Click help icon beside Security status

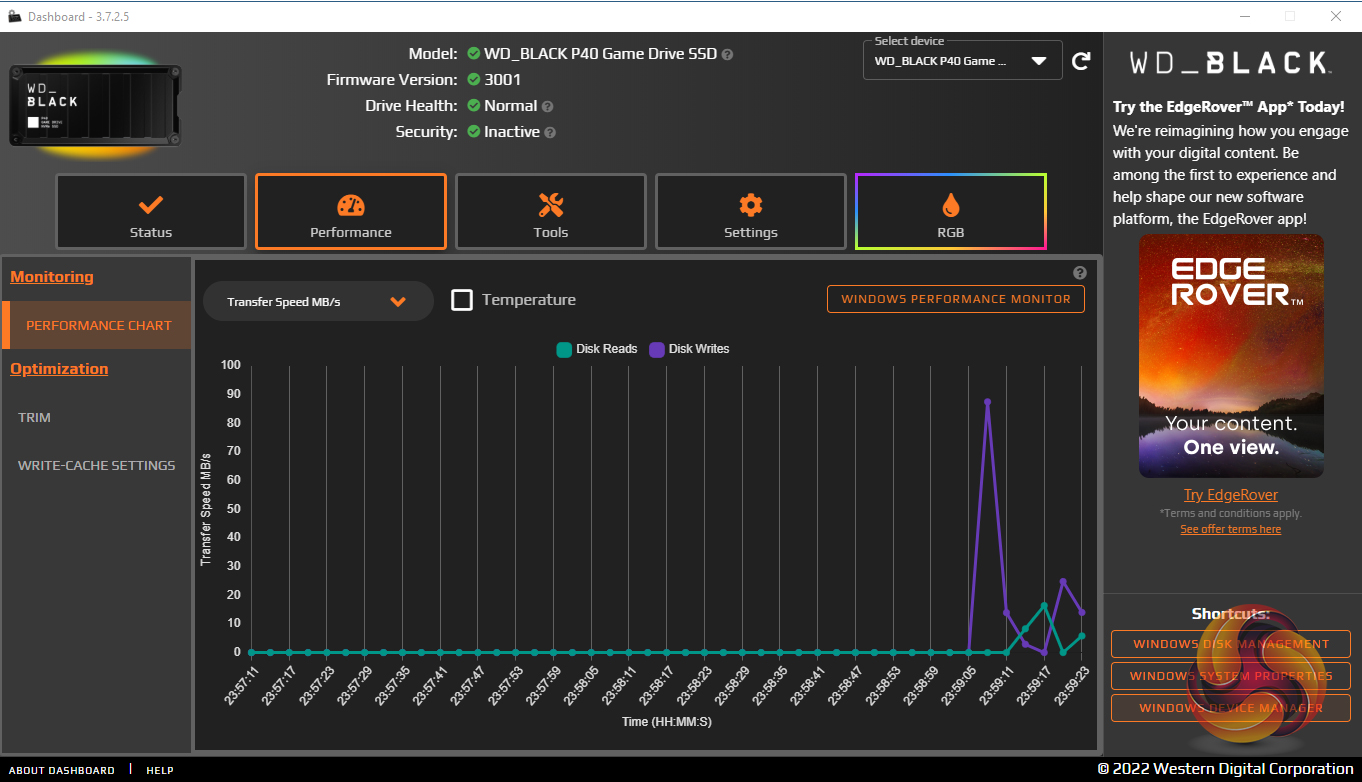(550, 132)
